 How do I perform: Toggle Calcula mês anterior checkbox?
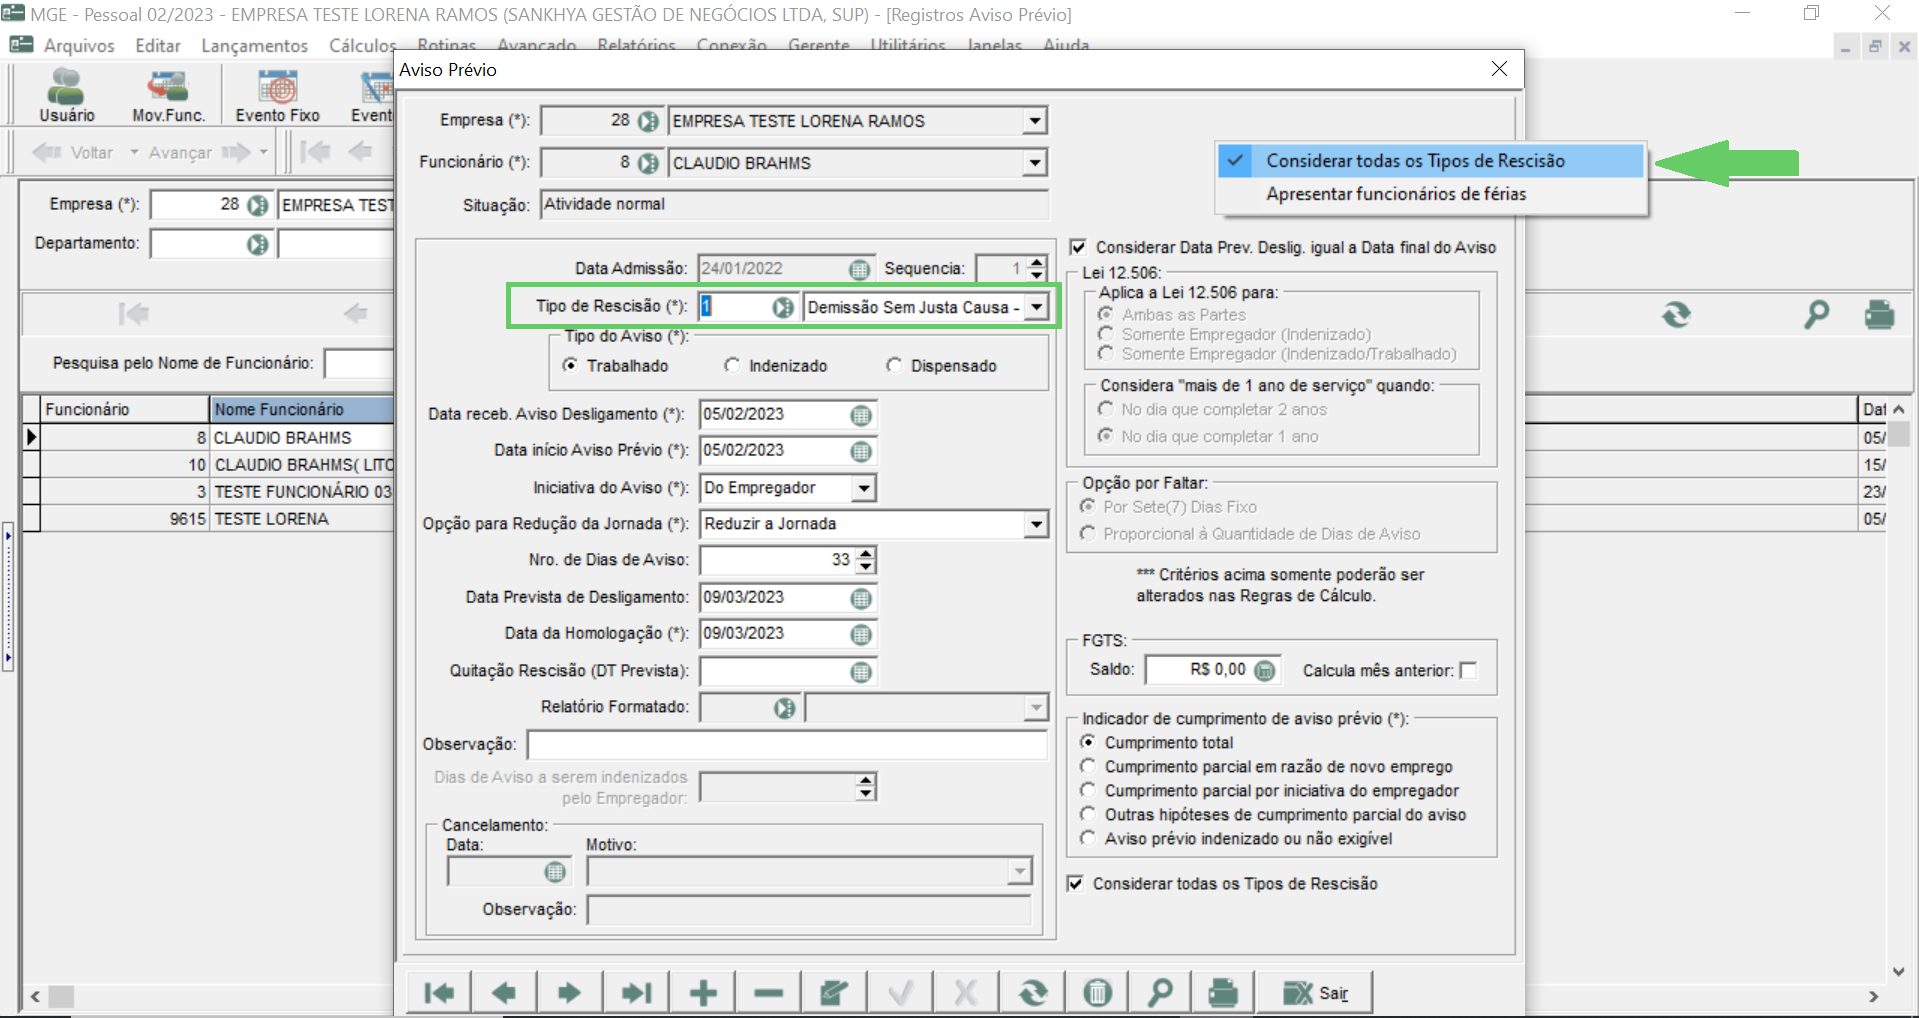1468,670
